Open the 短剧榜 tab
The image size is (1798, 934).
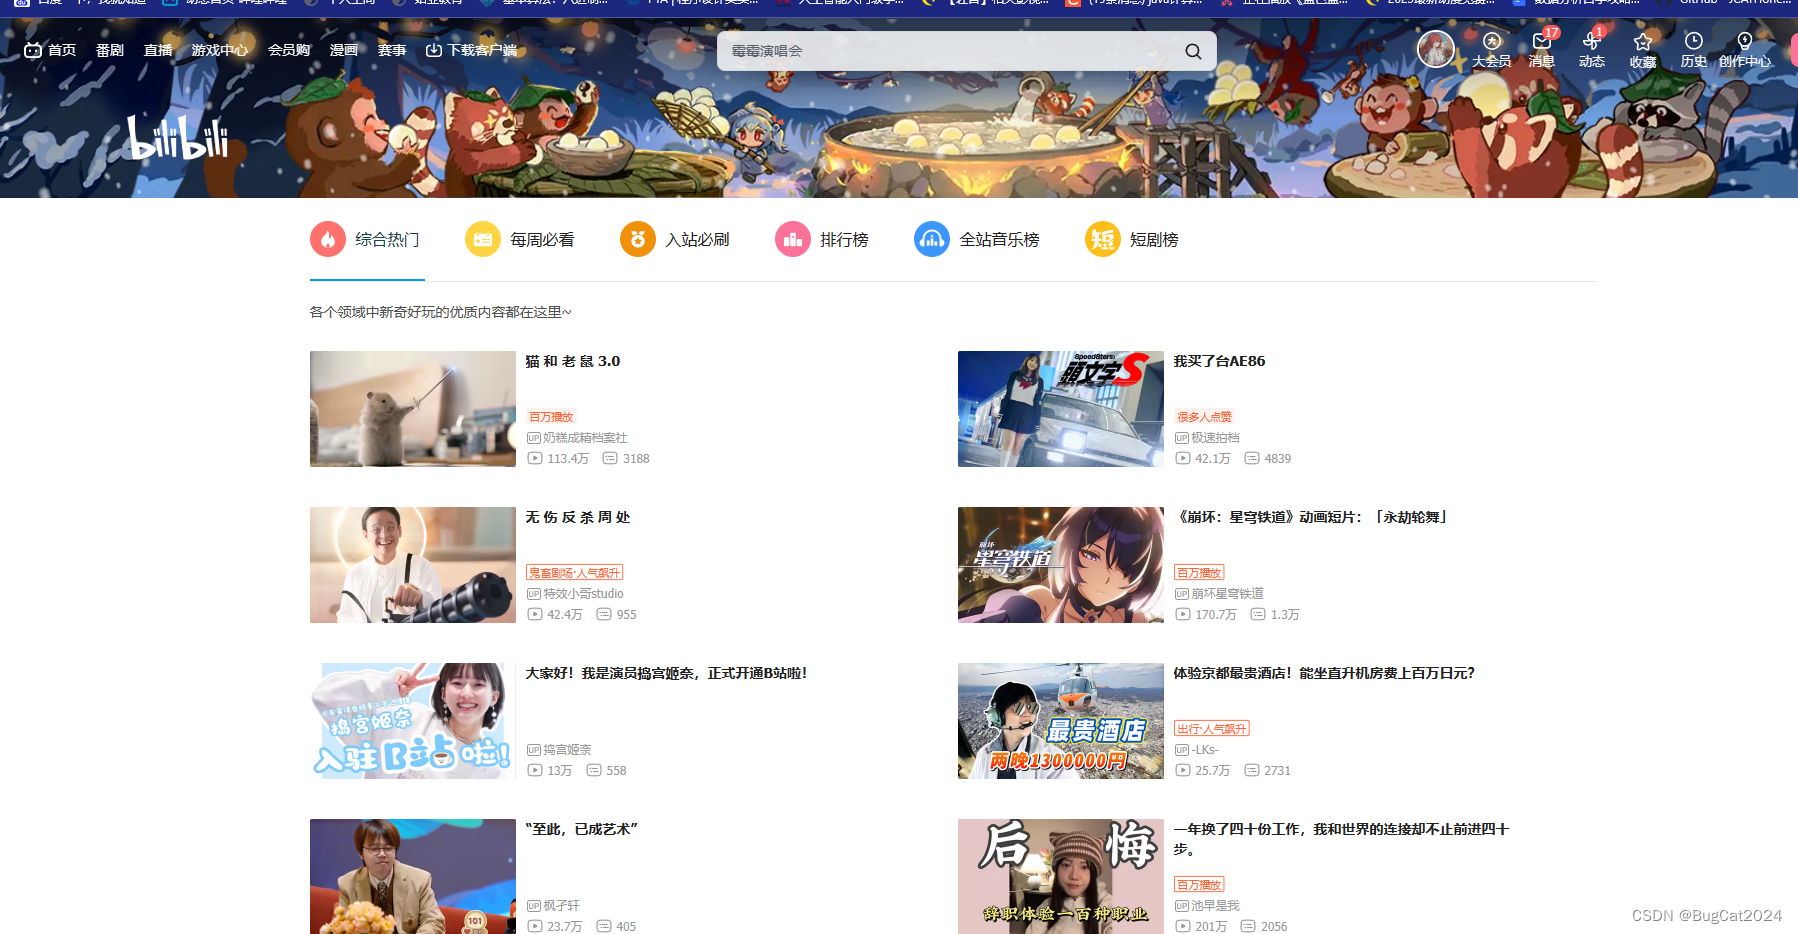click(x=1131, y=239)
